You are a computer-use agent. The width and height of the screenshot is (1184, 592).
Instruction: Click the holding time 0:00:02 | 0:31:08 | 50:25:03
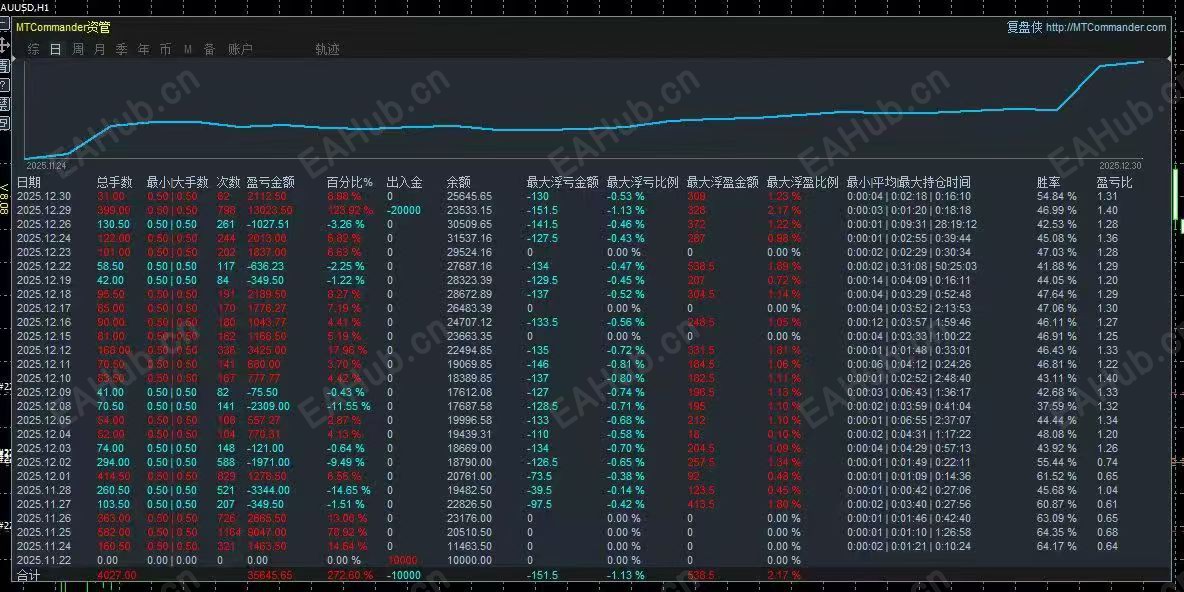click(x=911, y=266)
